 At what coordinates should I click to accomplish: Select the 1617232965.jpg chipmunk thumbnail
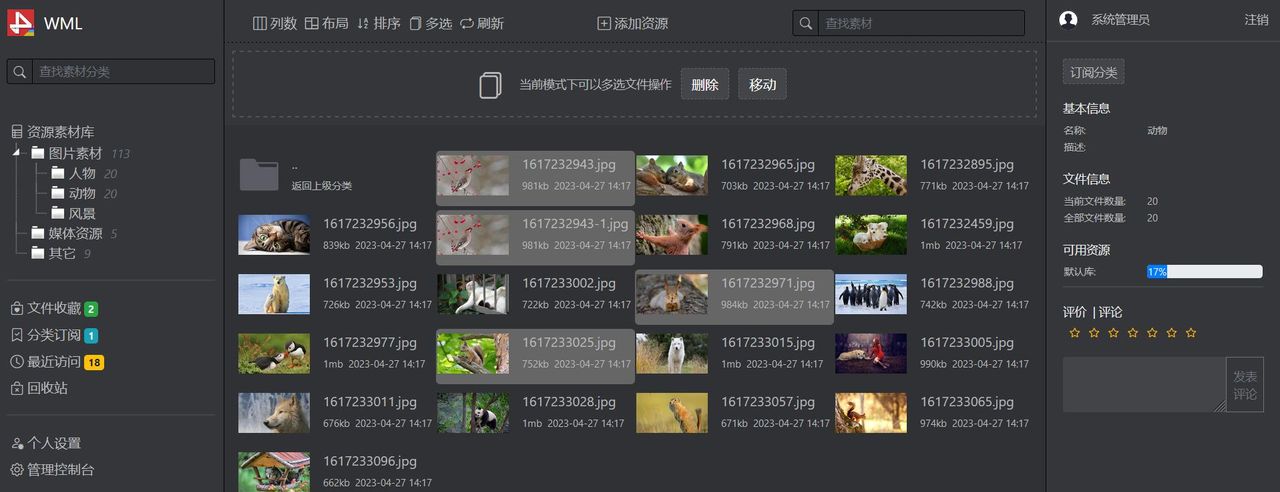pos(672,175)
